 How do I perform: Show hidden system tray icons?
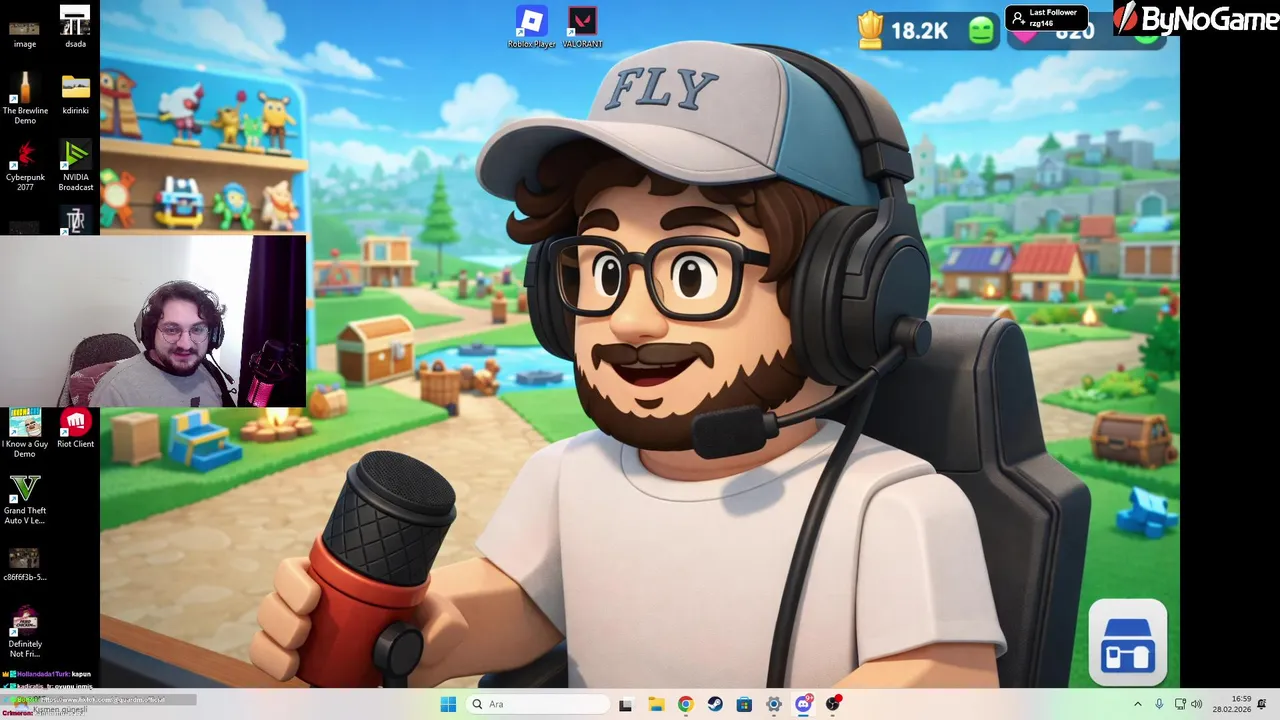(1137, 704)
